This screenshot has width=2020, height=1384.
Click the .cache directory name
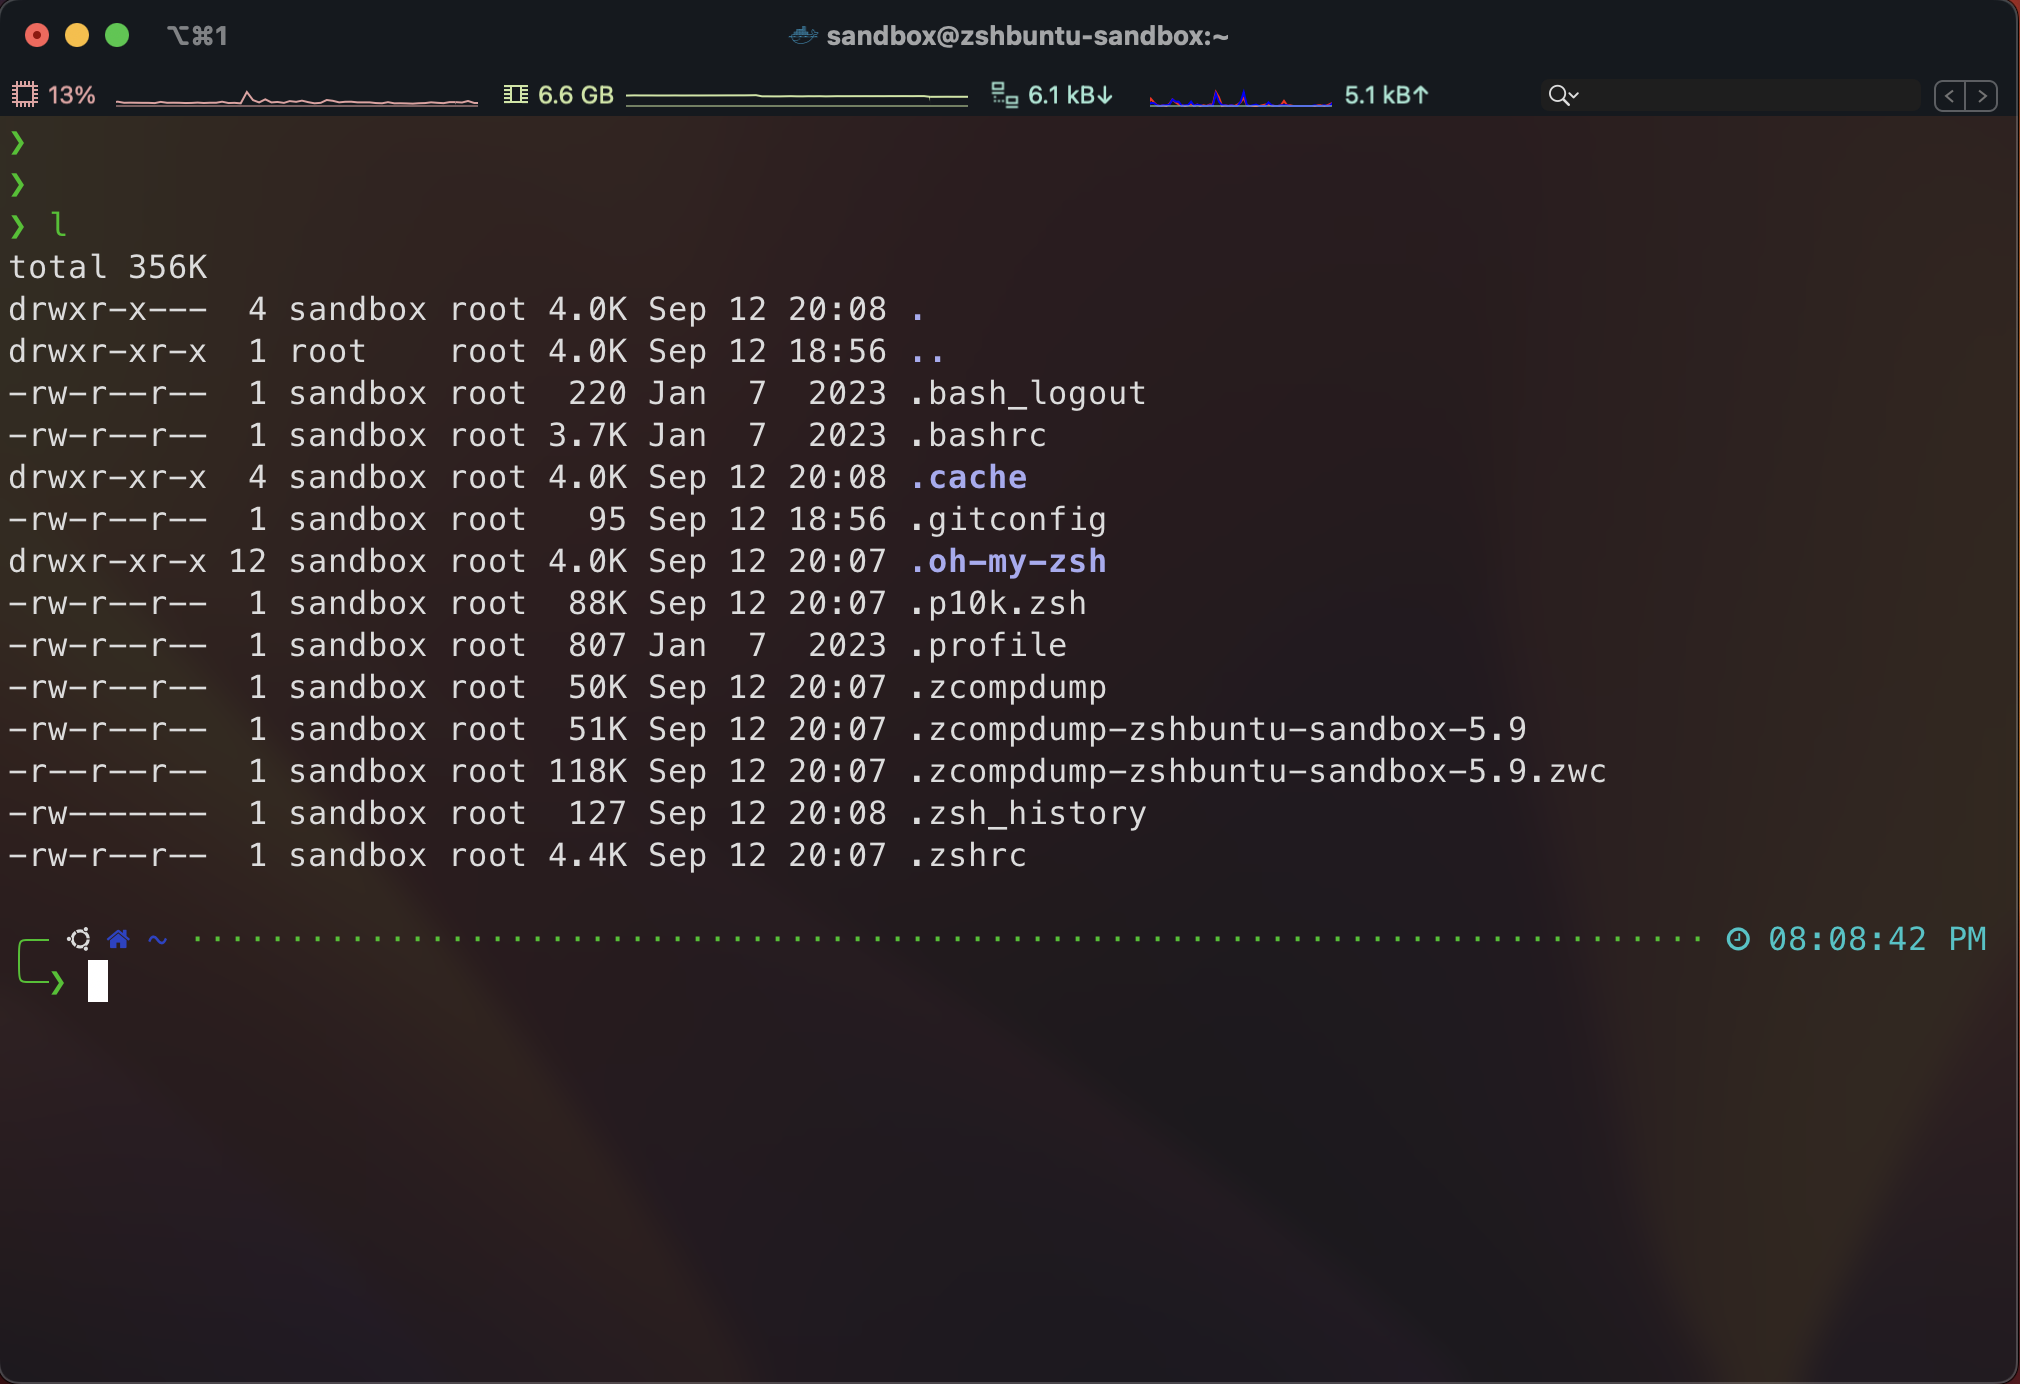pos(968,477)
